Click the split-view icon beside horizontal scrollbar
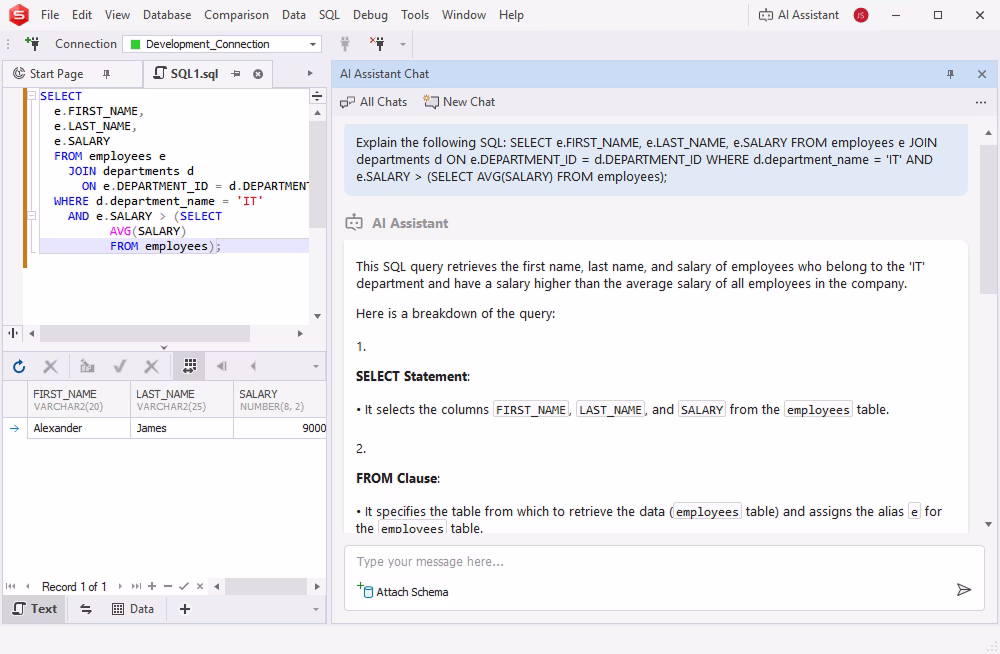This screenshot has height=654, width=1000. tap(13, 333)
